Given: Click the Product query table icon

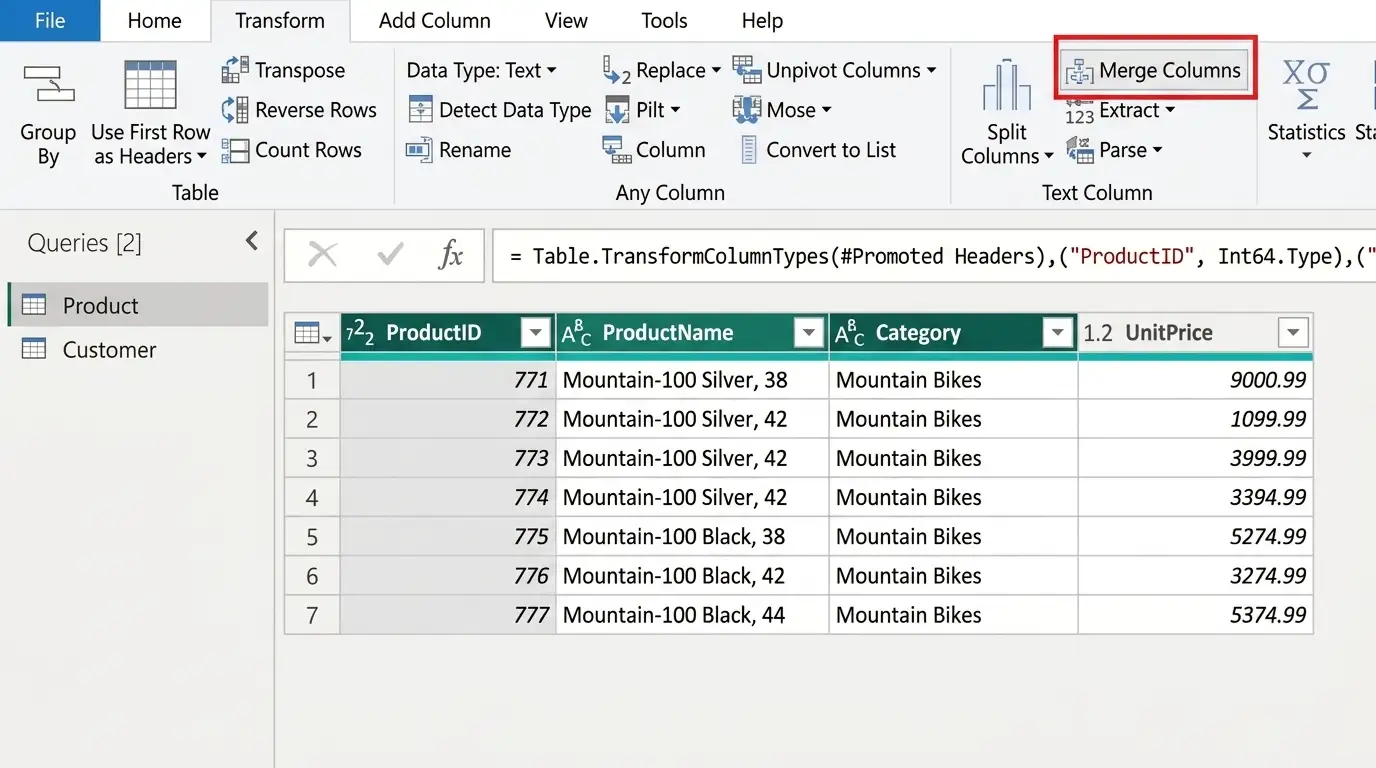Looking at the screenshot, I should coord(34,306).
